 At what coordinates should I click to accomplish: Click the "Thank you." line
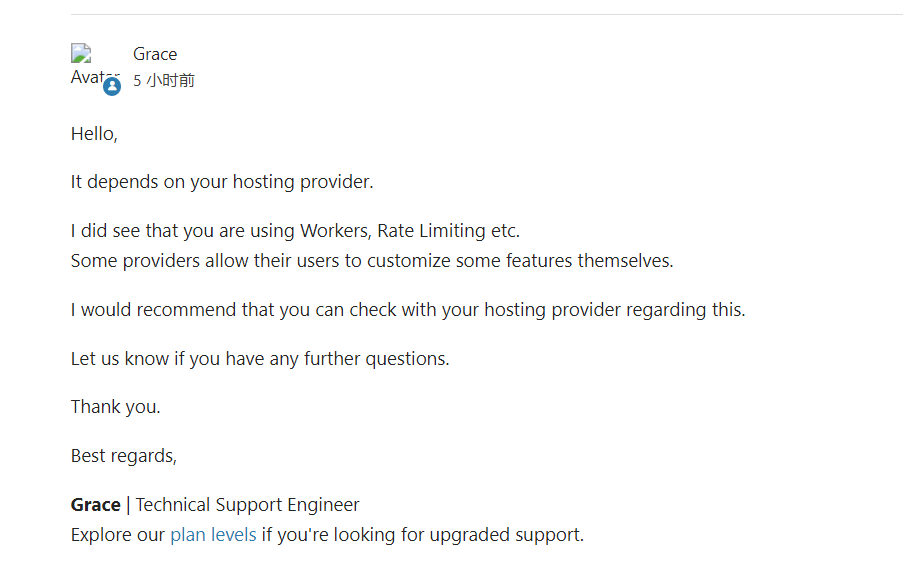[x=115, y=407]
